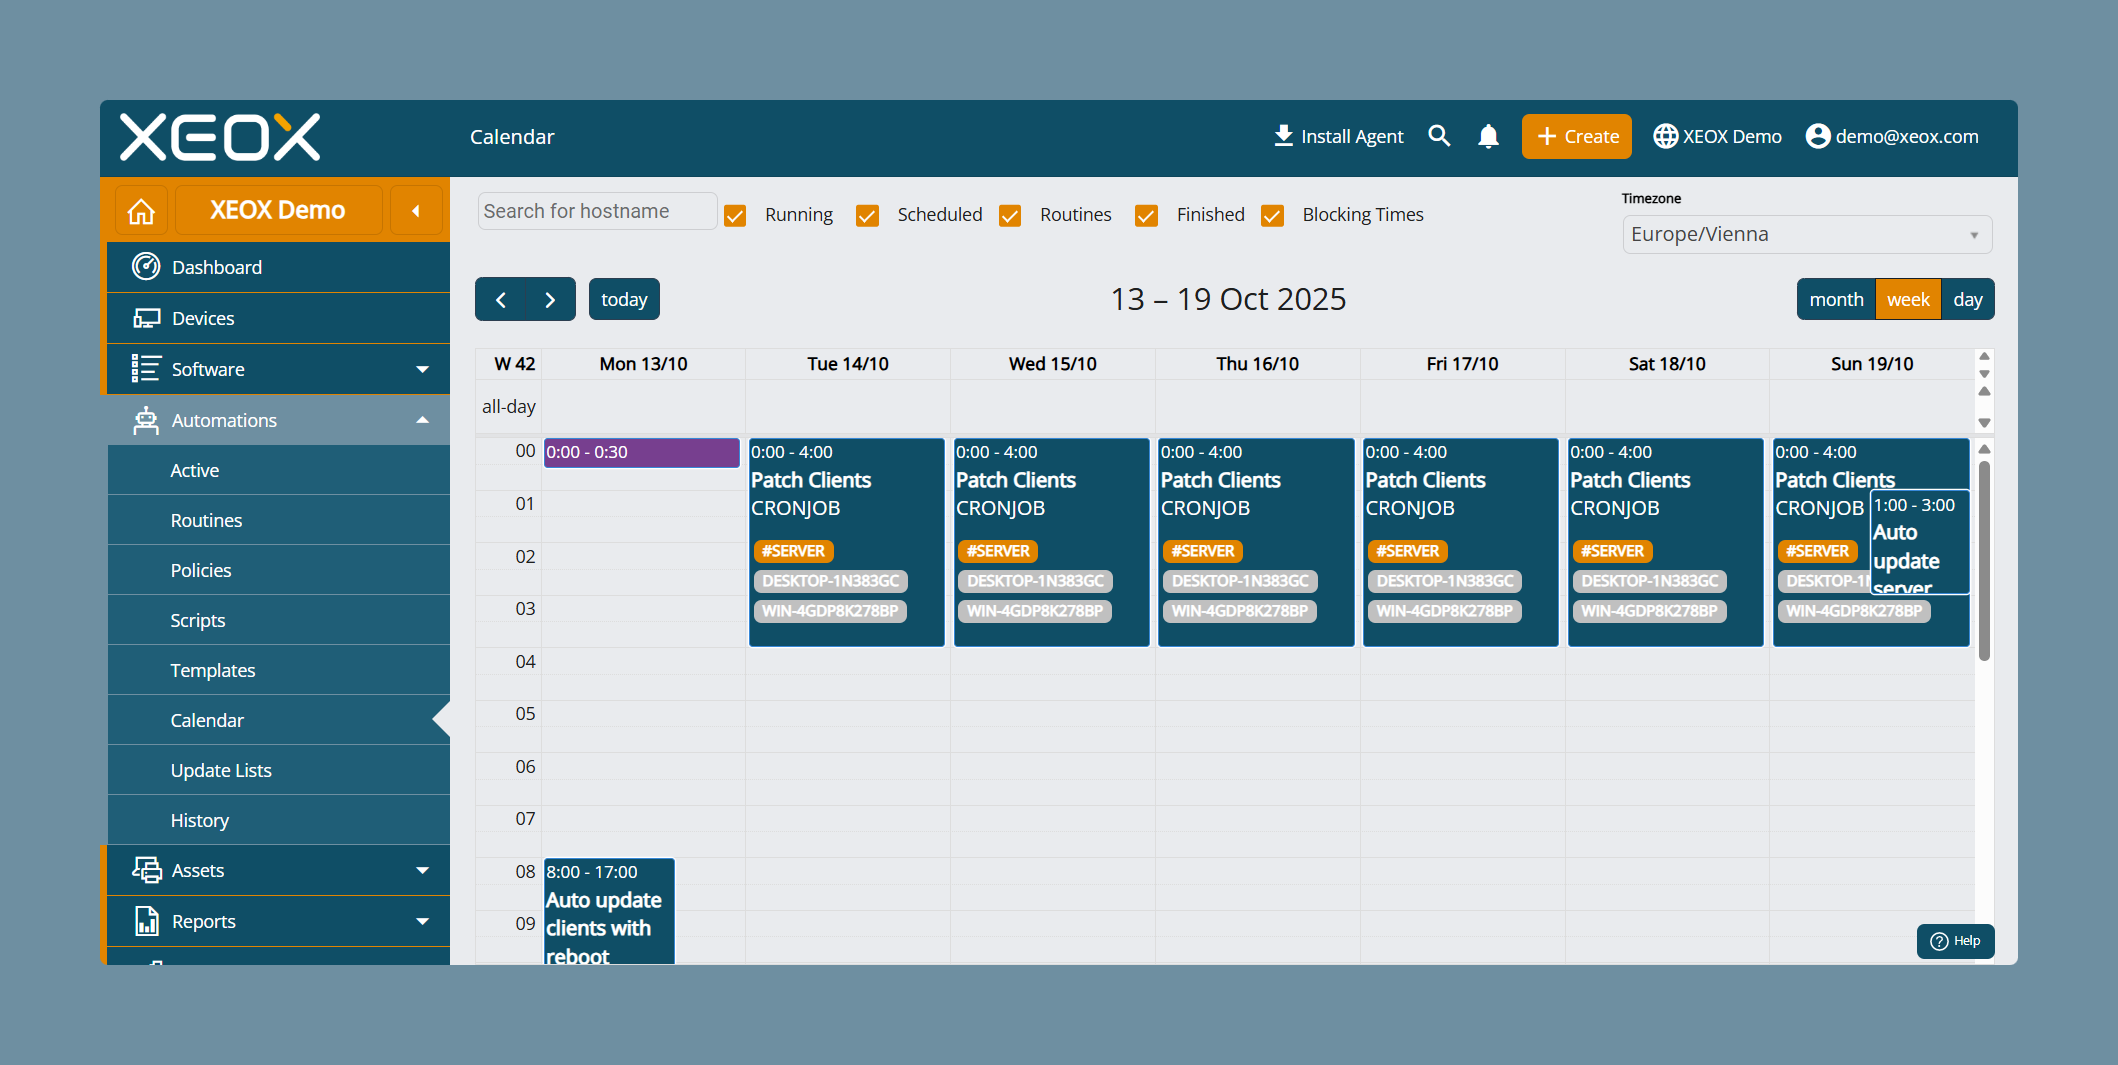Open Dashboard via gauge icon
The height and width of the screenshot is (1065, 2118).
pos(146,267)
